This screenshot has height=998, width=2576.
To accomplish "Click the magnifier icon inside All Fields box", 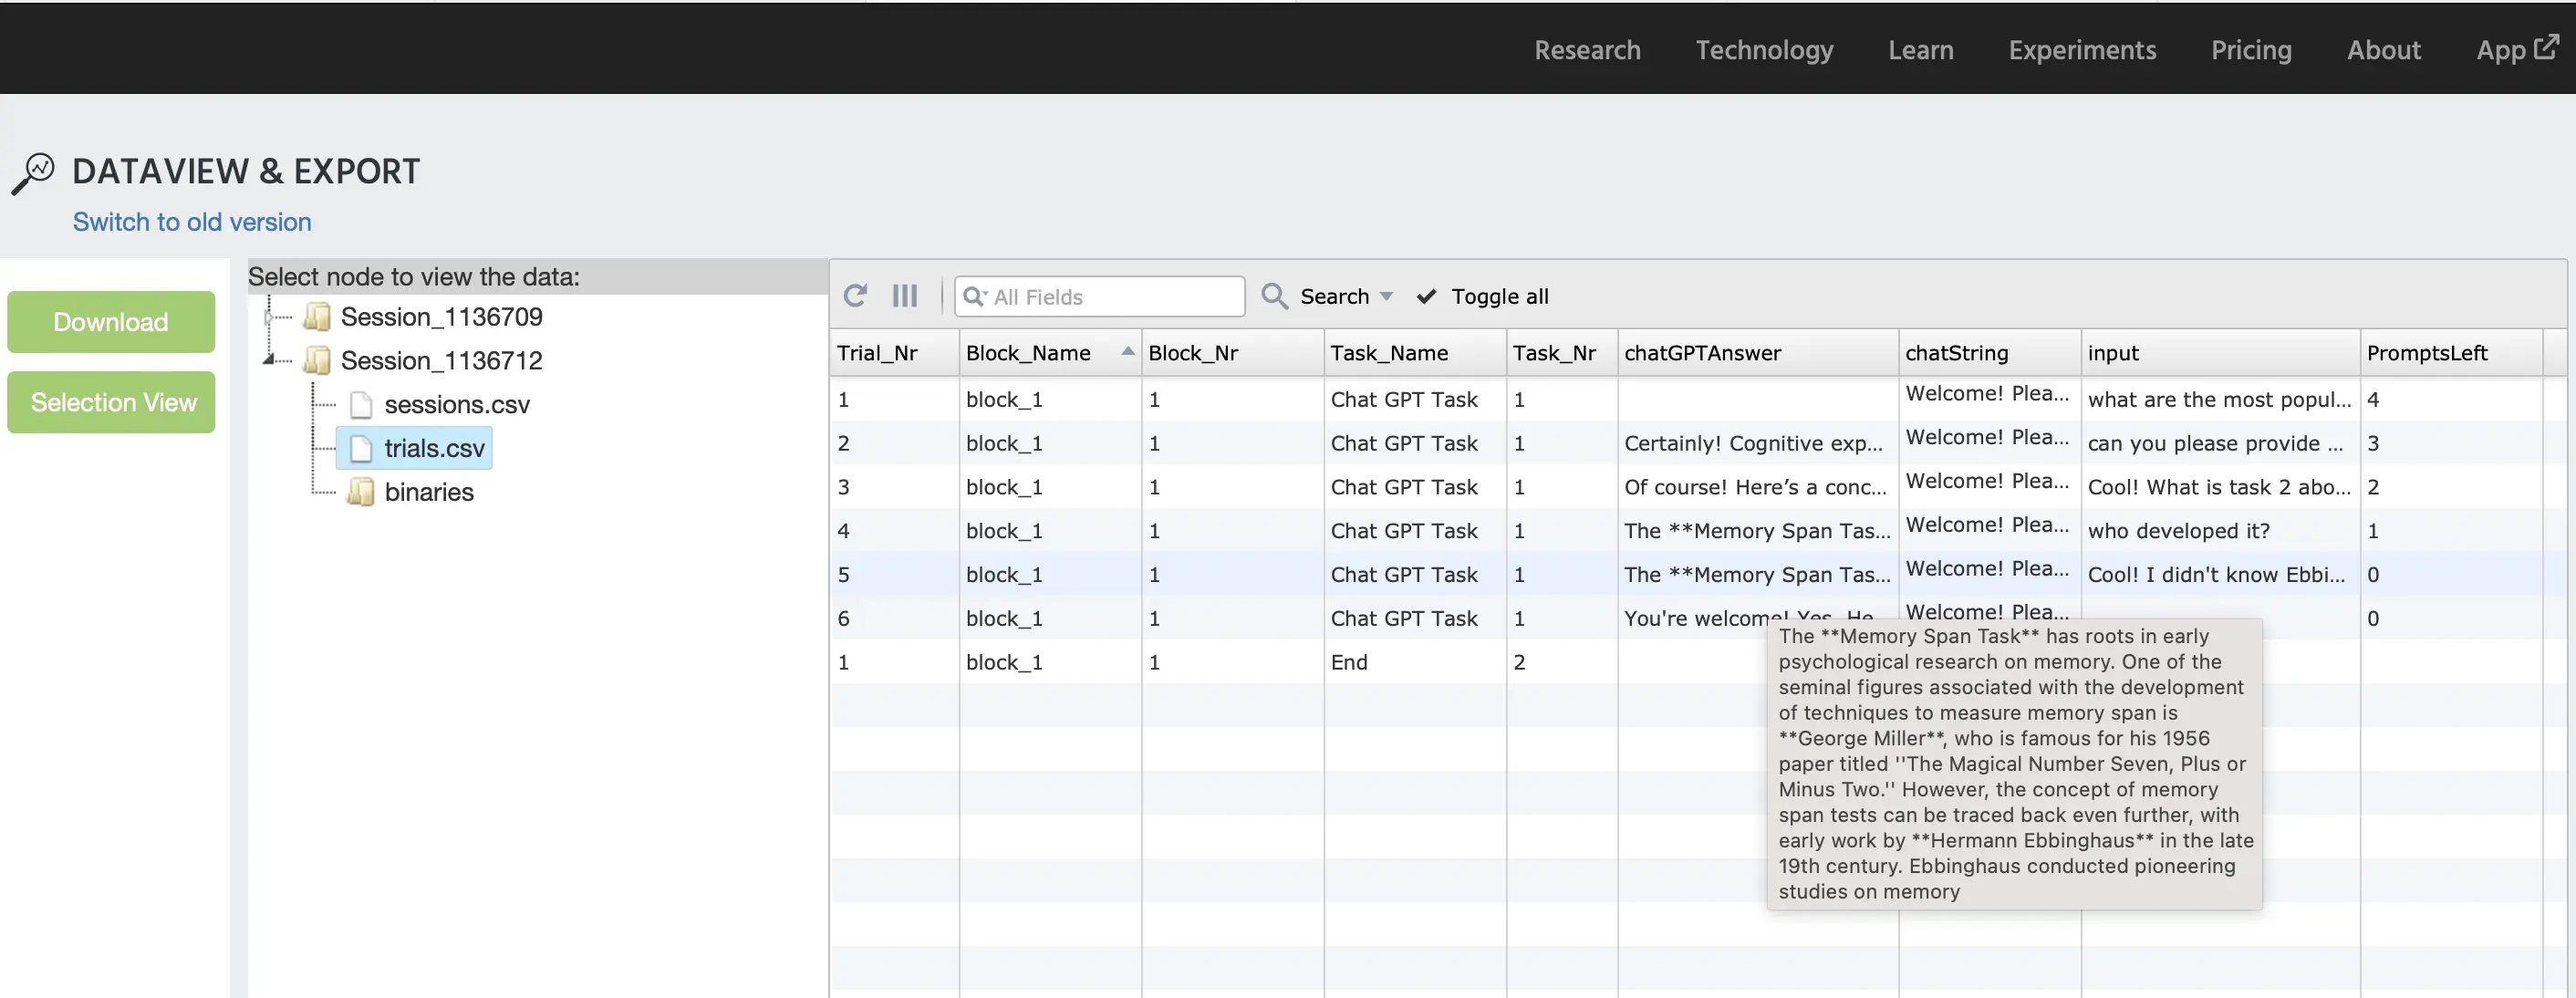I will tap(975, 297).
